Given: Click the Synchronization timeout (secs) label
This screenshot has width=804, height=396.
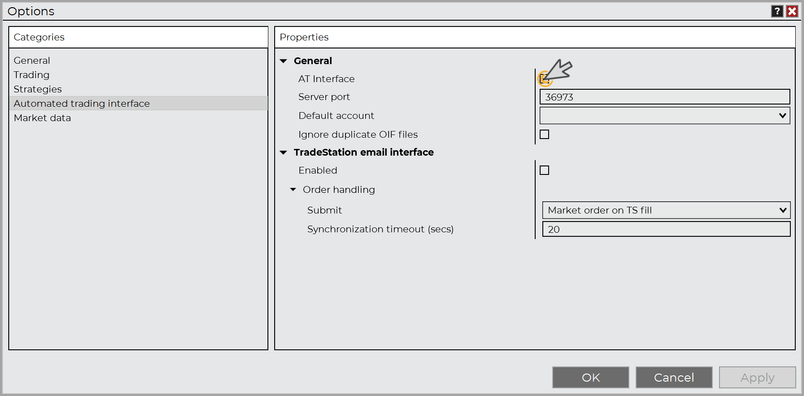Looking at the screenshot, I should tap(380, 229).
